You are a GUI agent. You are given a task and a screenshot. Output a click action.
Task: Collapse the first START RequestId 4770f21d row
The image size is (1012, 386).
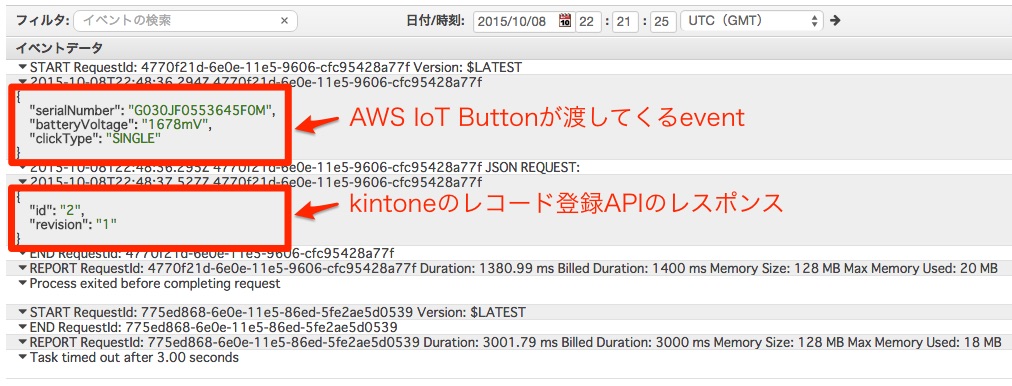pyautogui.click(x=23, y=67)
